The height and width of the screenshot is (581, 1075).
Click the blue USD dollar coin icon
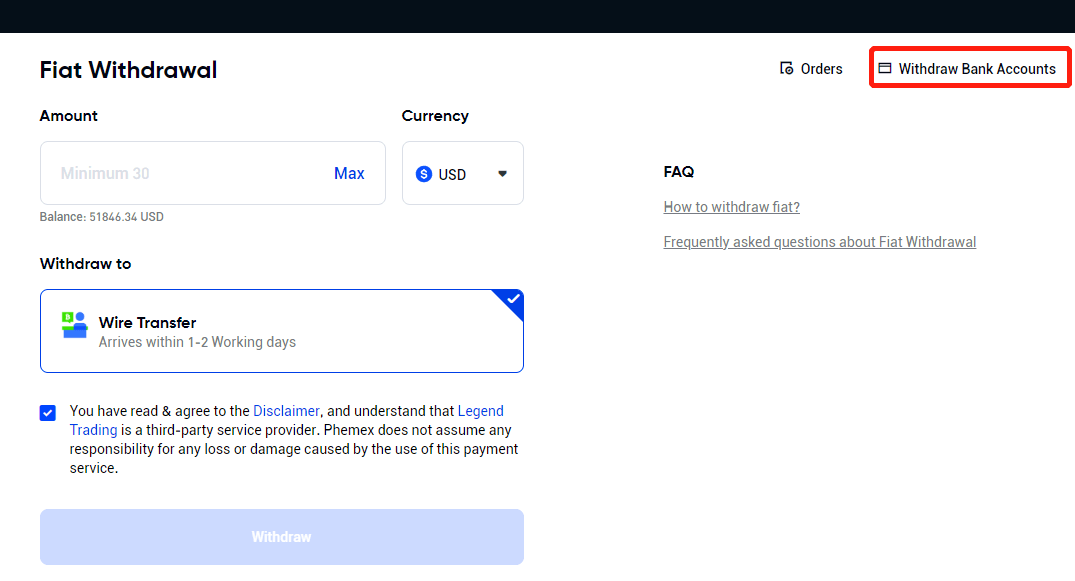(424, 174)
